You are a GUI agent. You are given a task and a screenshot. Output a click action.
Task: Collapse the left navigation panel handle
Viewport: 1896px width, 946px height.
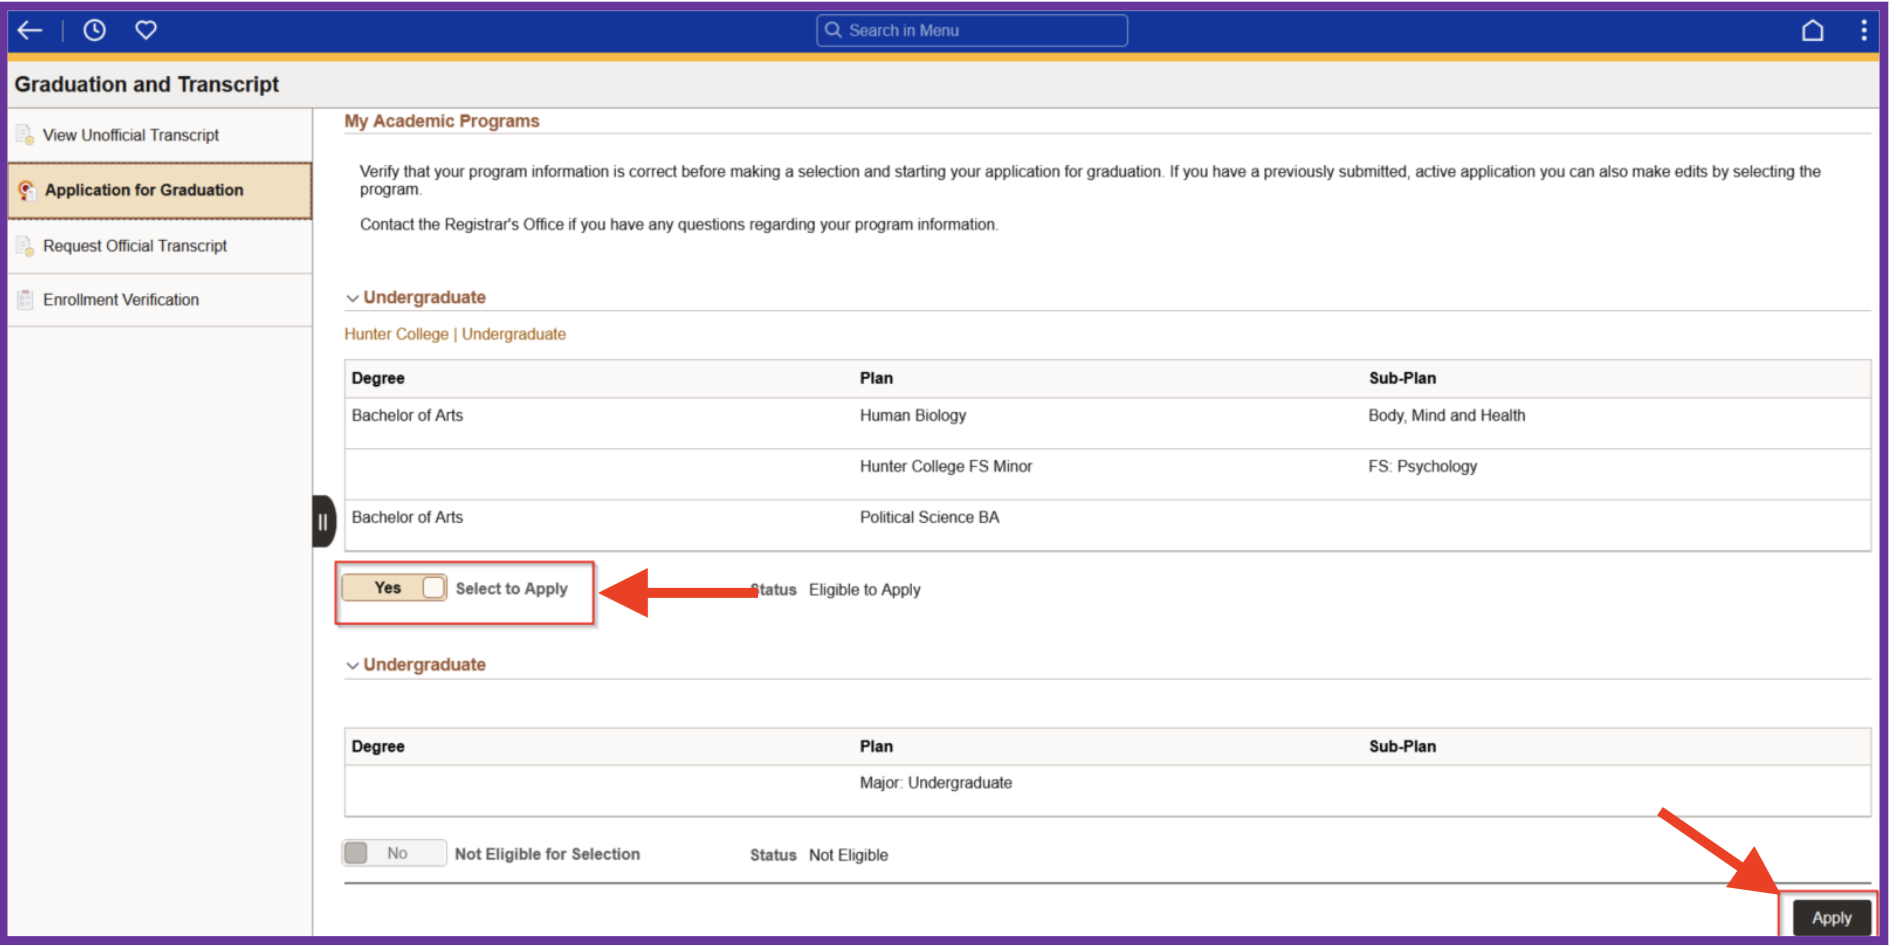(323, 522)
